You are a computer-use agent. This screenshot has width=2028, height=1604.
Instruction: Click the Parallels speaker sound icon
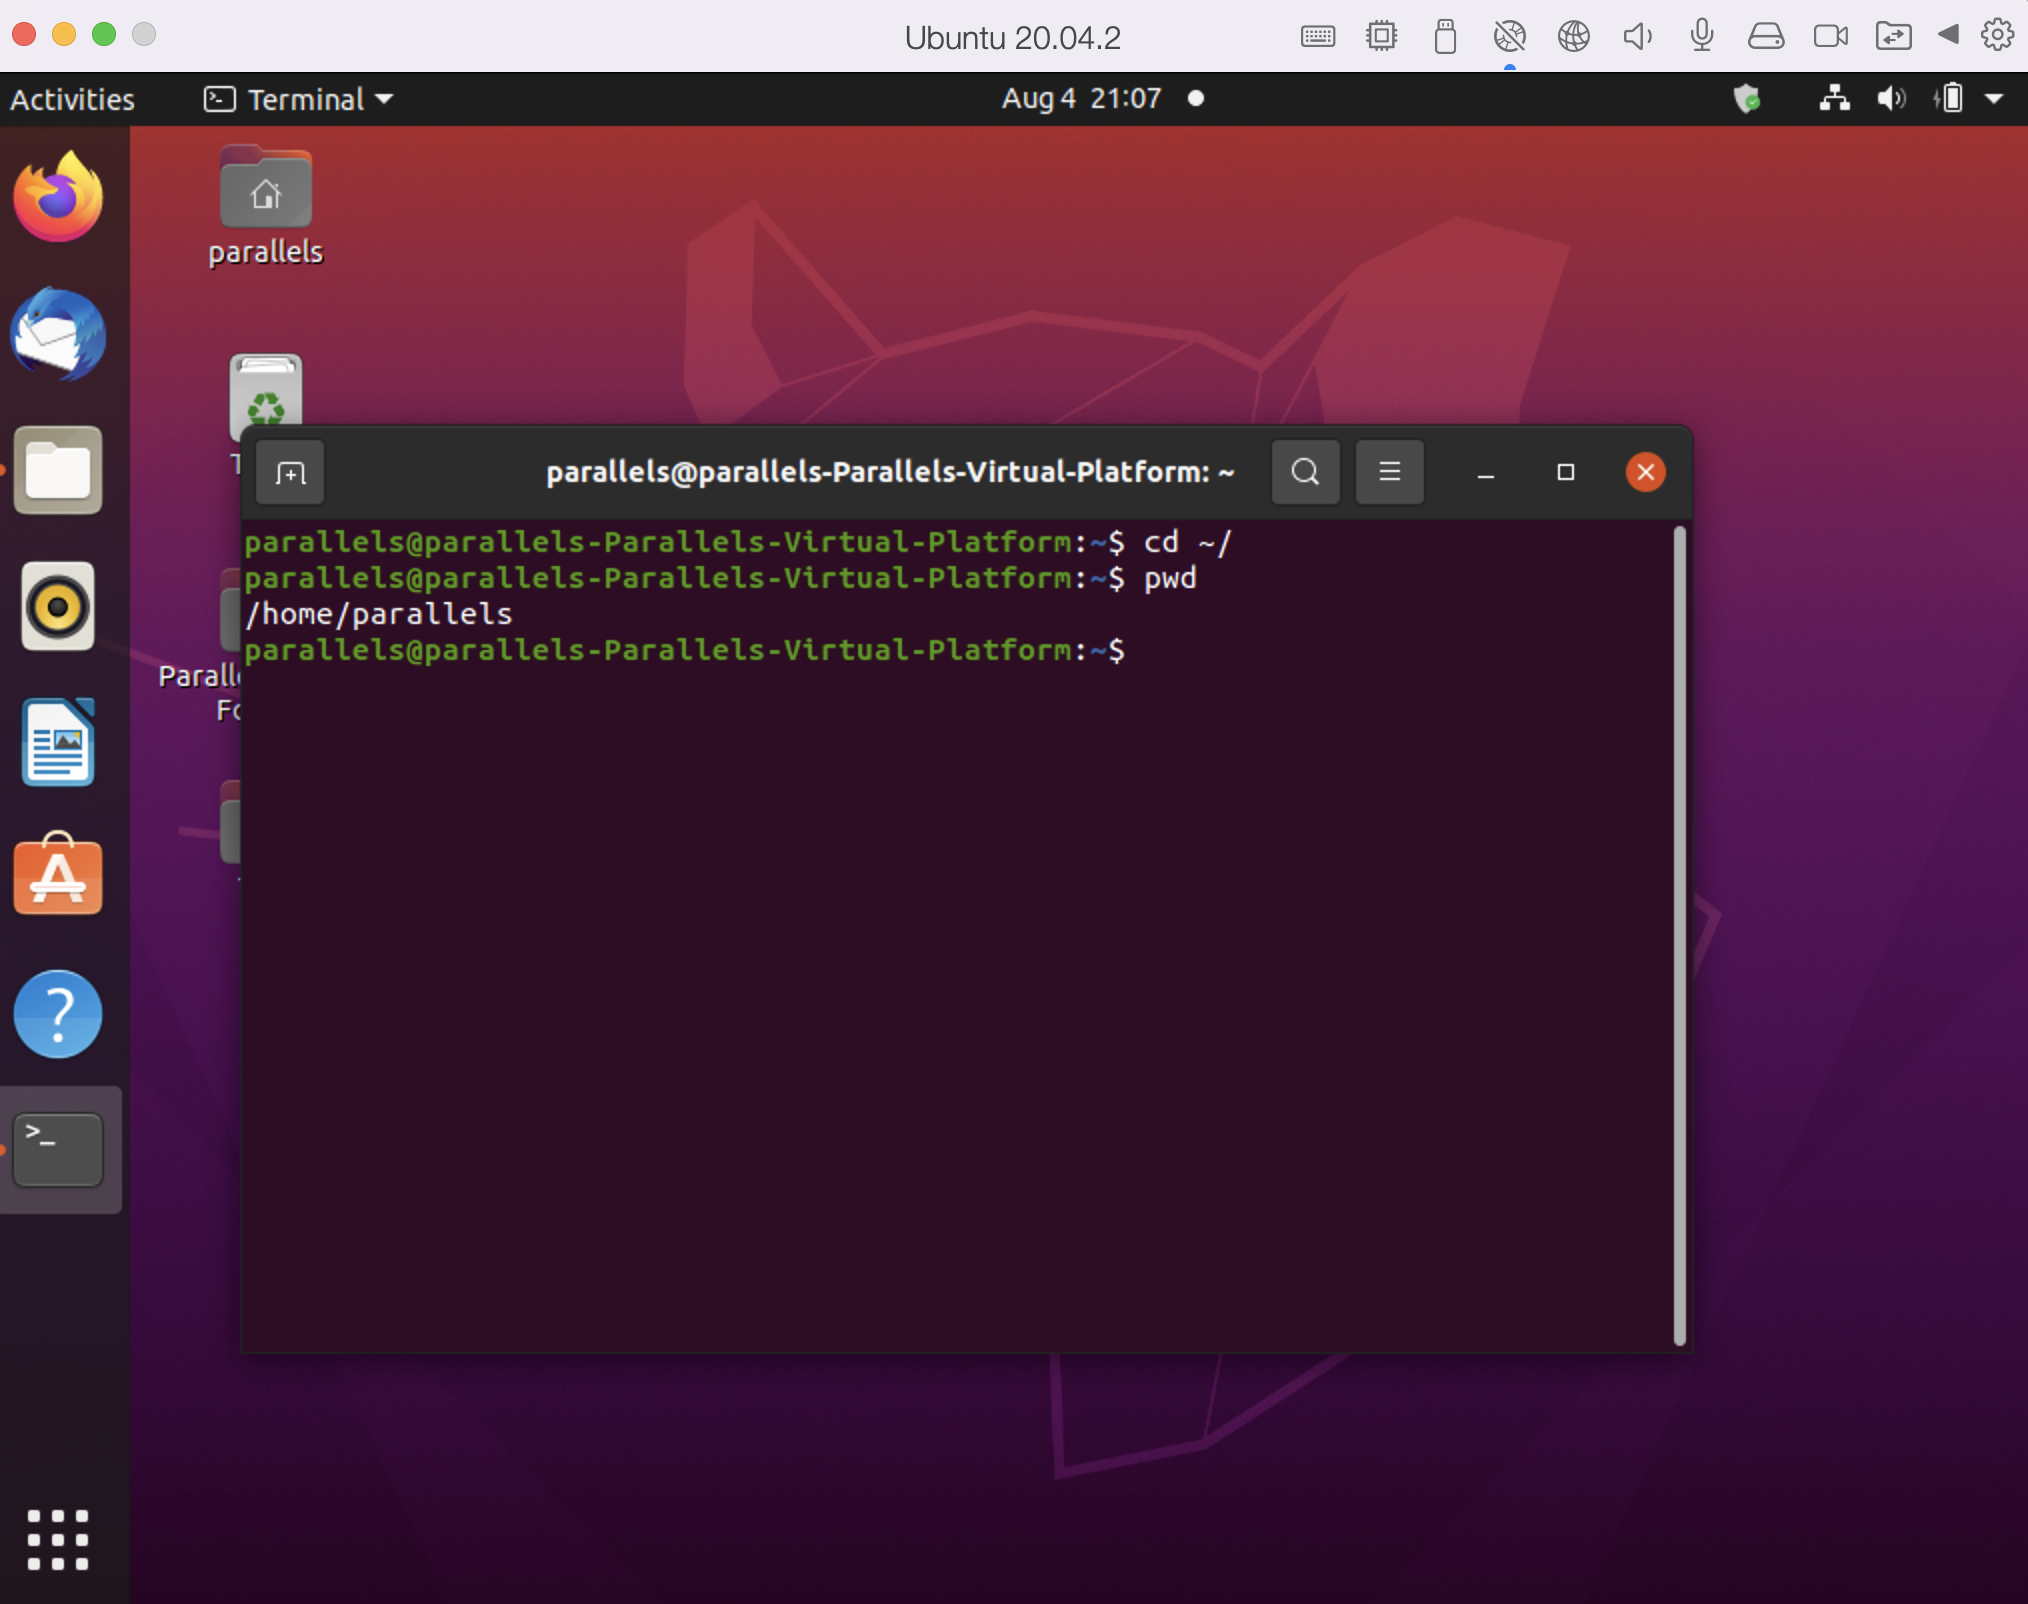pos(1637,37)
